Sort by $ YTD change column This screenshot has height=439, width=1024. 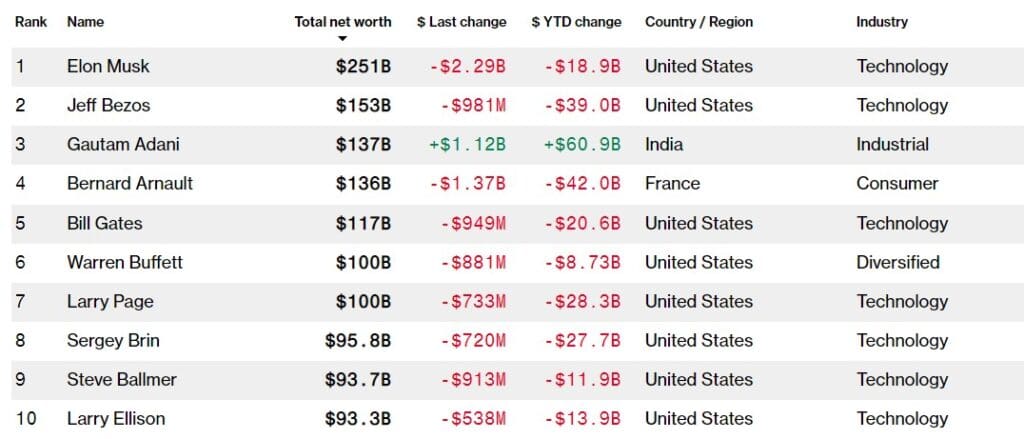tap(576, 22)
